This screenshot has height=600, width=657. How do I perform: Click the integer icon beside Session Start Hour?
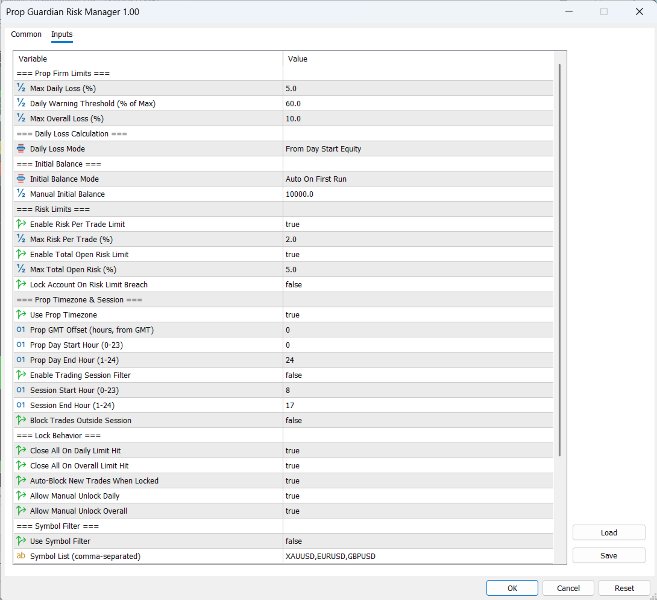point(21,390)
